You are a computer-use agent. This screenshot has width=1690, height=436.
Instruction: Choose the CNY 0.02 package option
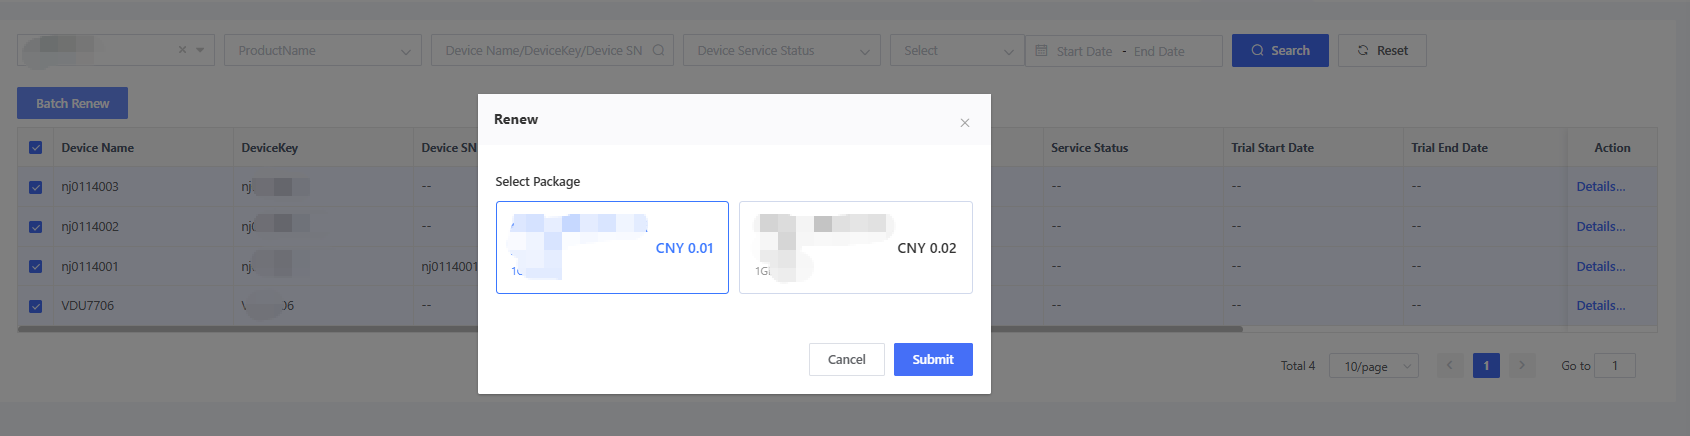point(855,248)
